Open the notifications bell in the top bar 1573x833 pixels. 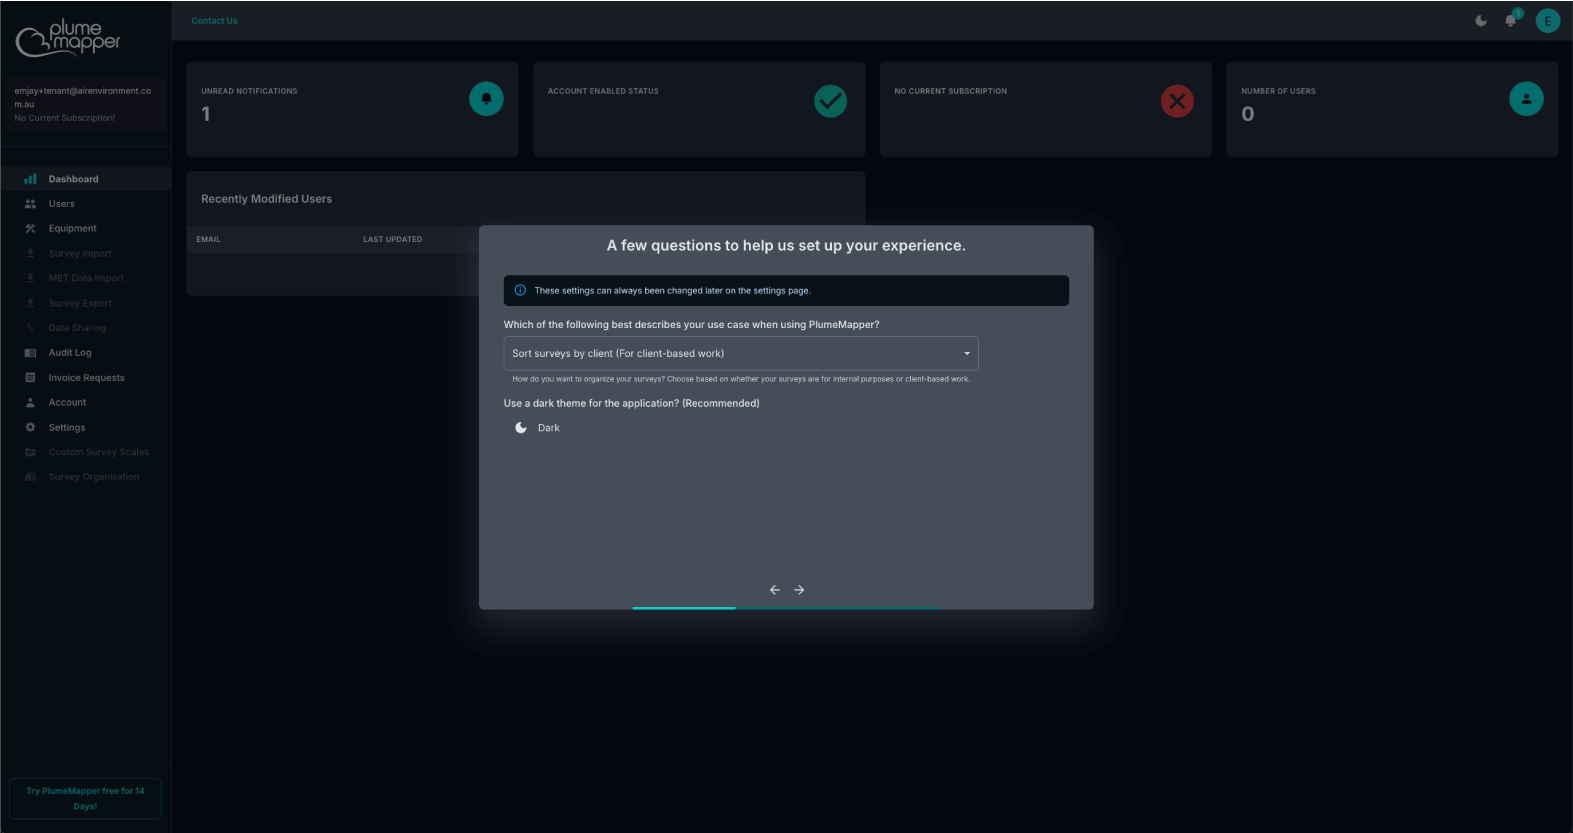[1510, 21]
